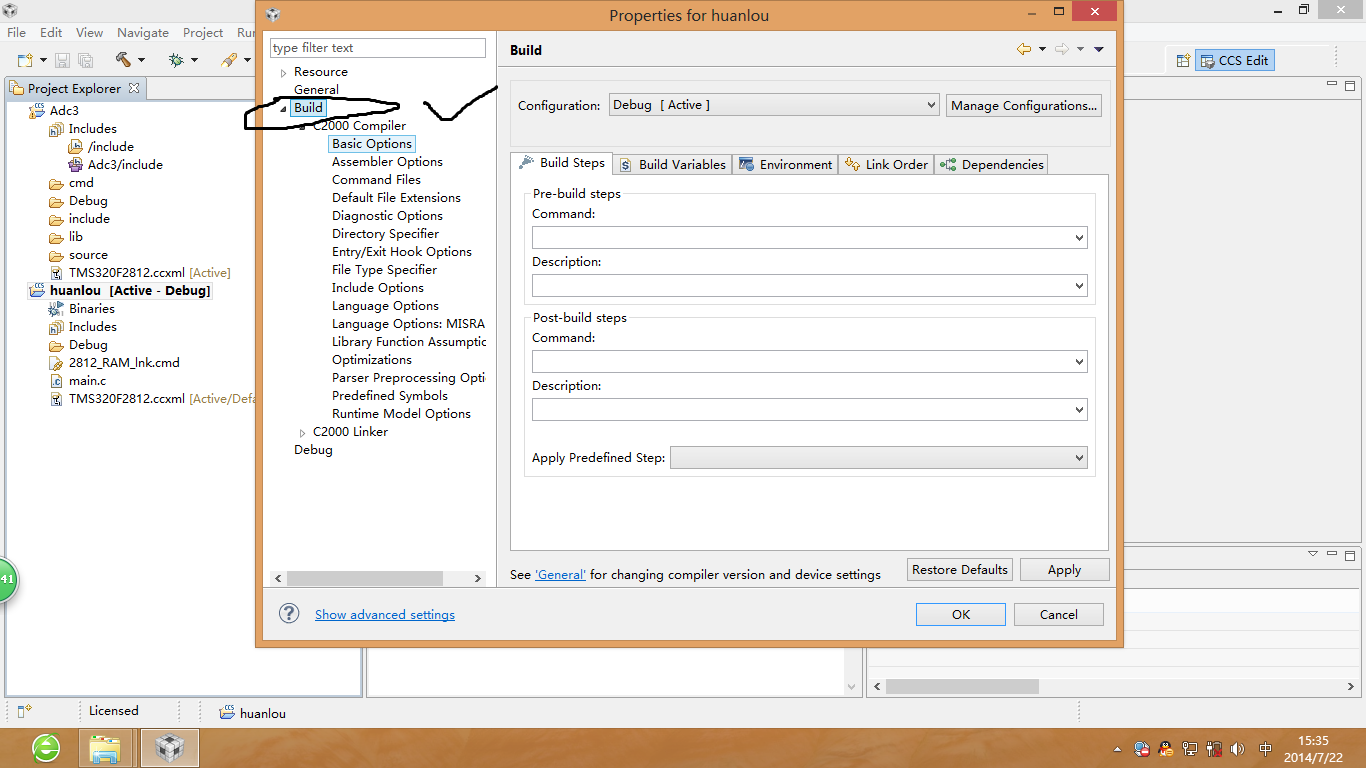Click the yellow Back arrow in Properties dialog

(x=1024, y=49)
